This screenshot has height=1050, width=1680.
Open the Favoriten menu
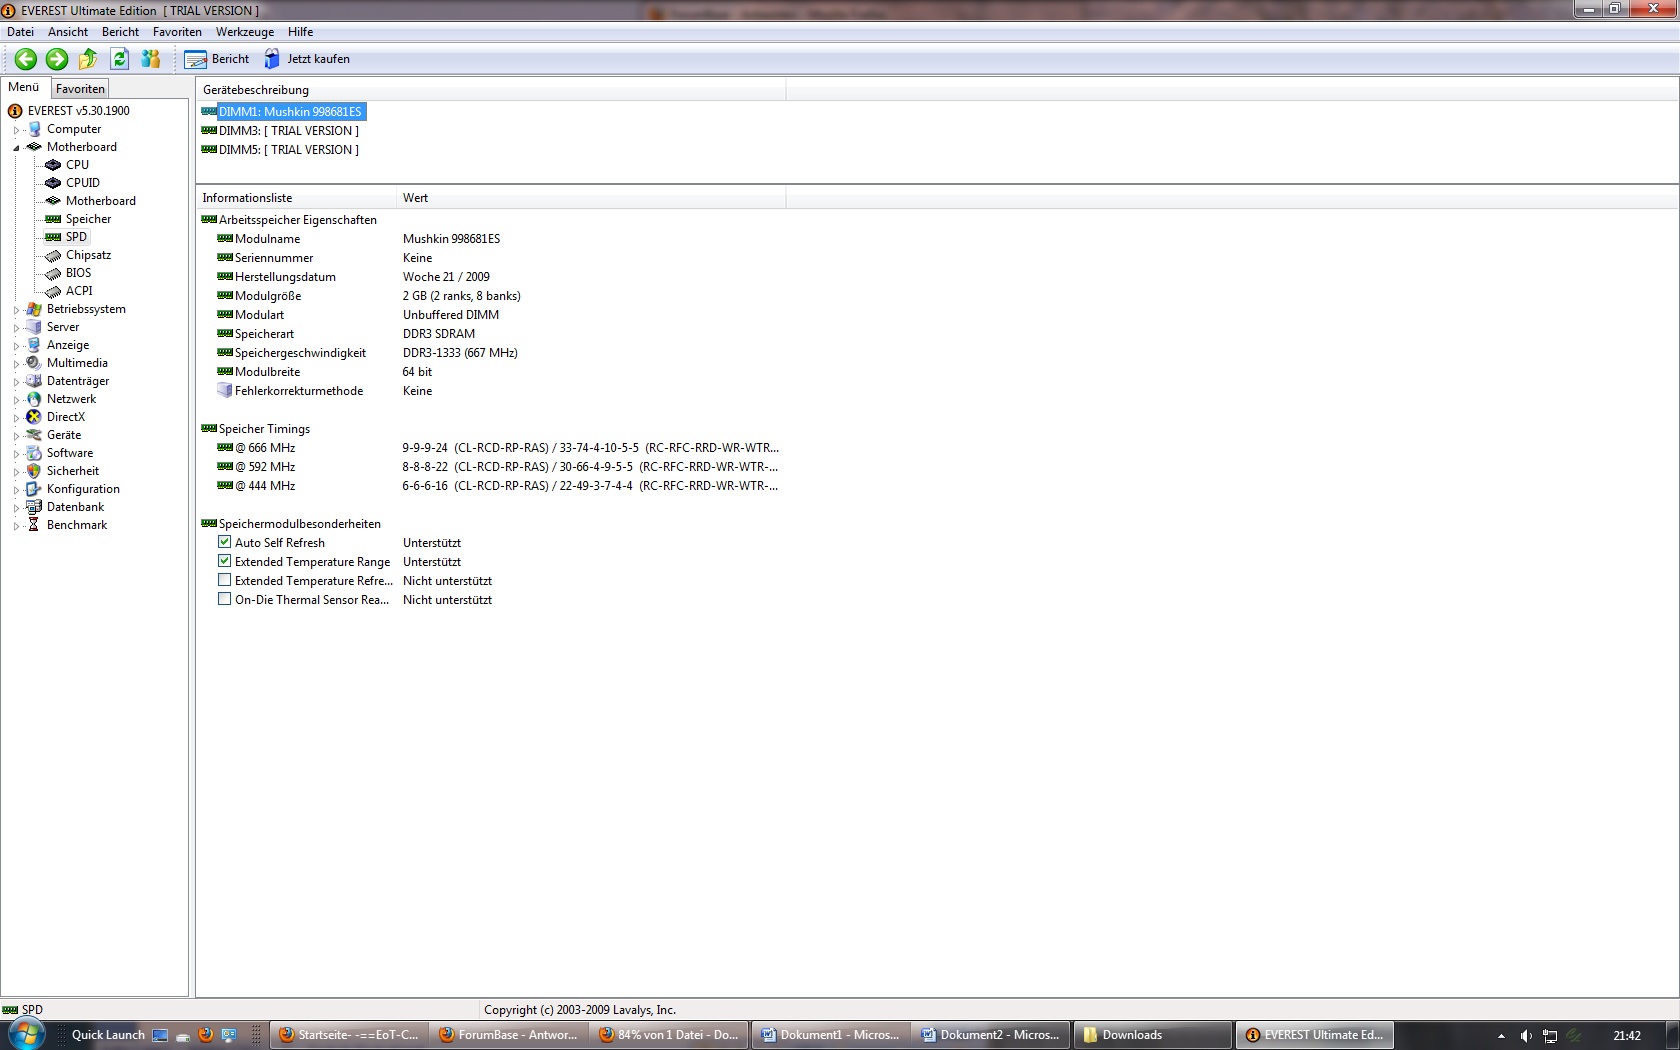point(177,32)
